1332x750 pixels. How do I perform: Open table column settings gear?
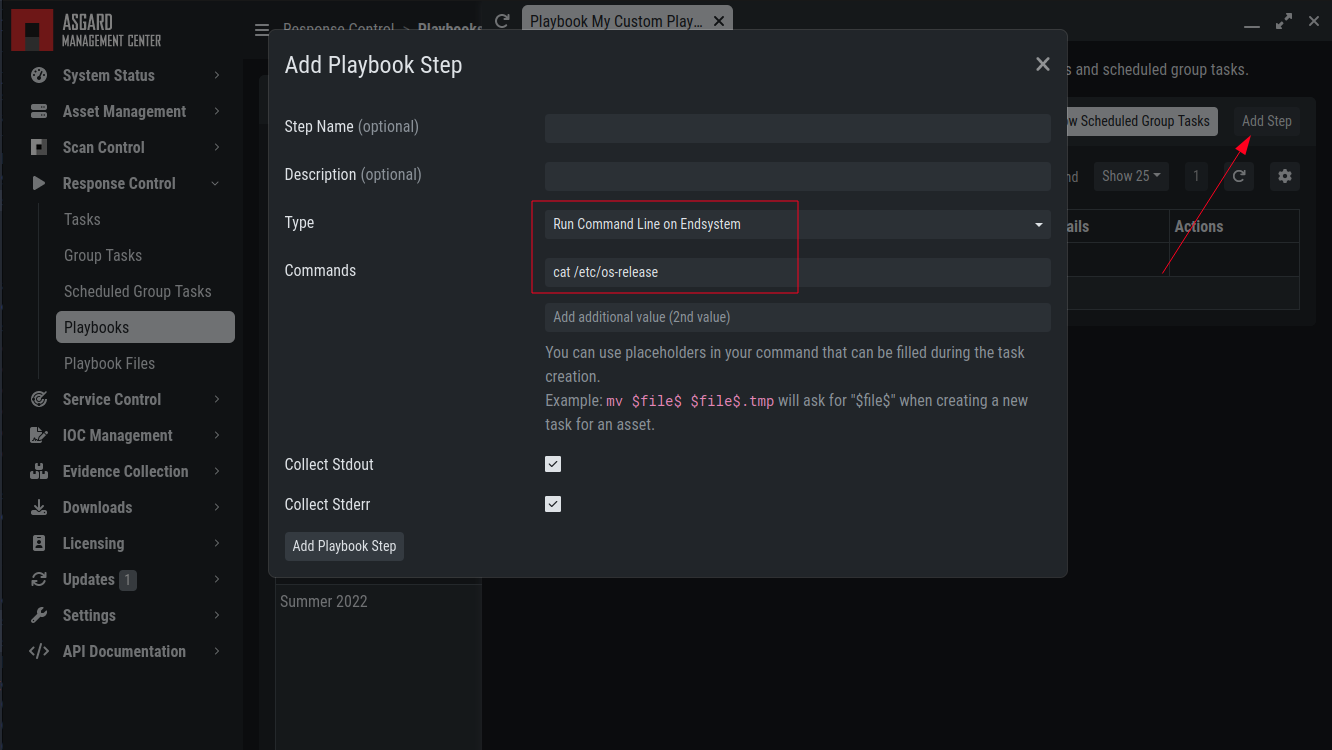click(1285, 176)
